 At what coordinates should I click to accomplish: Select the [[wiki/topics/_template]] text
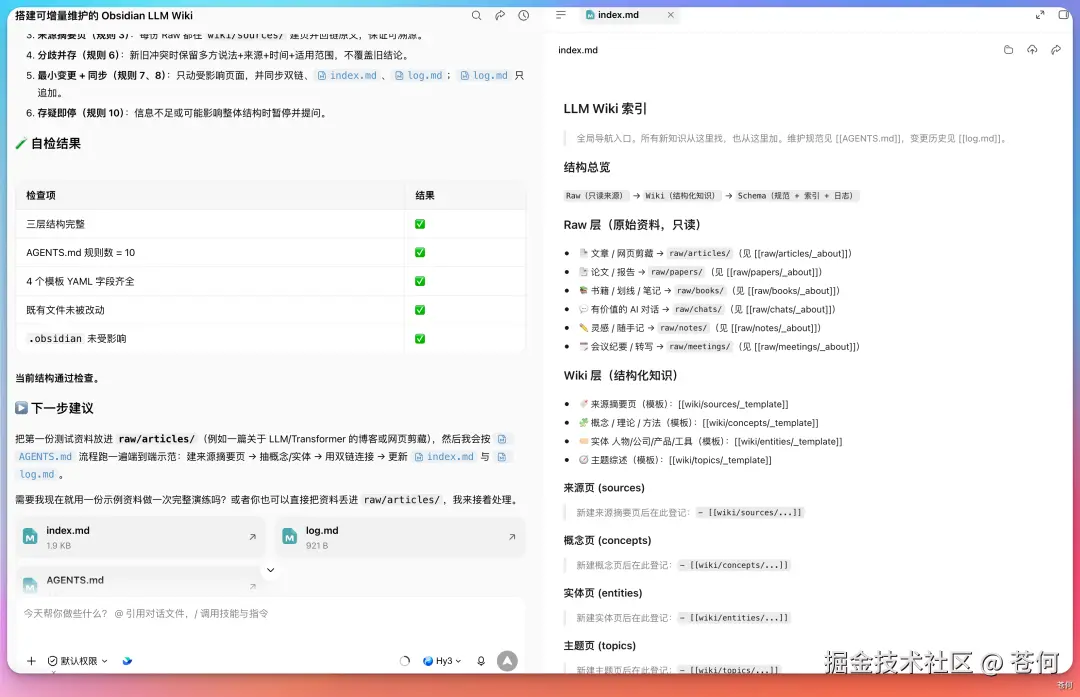(720, 460)
